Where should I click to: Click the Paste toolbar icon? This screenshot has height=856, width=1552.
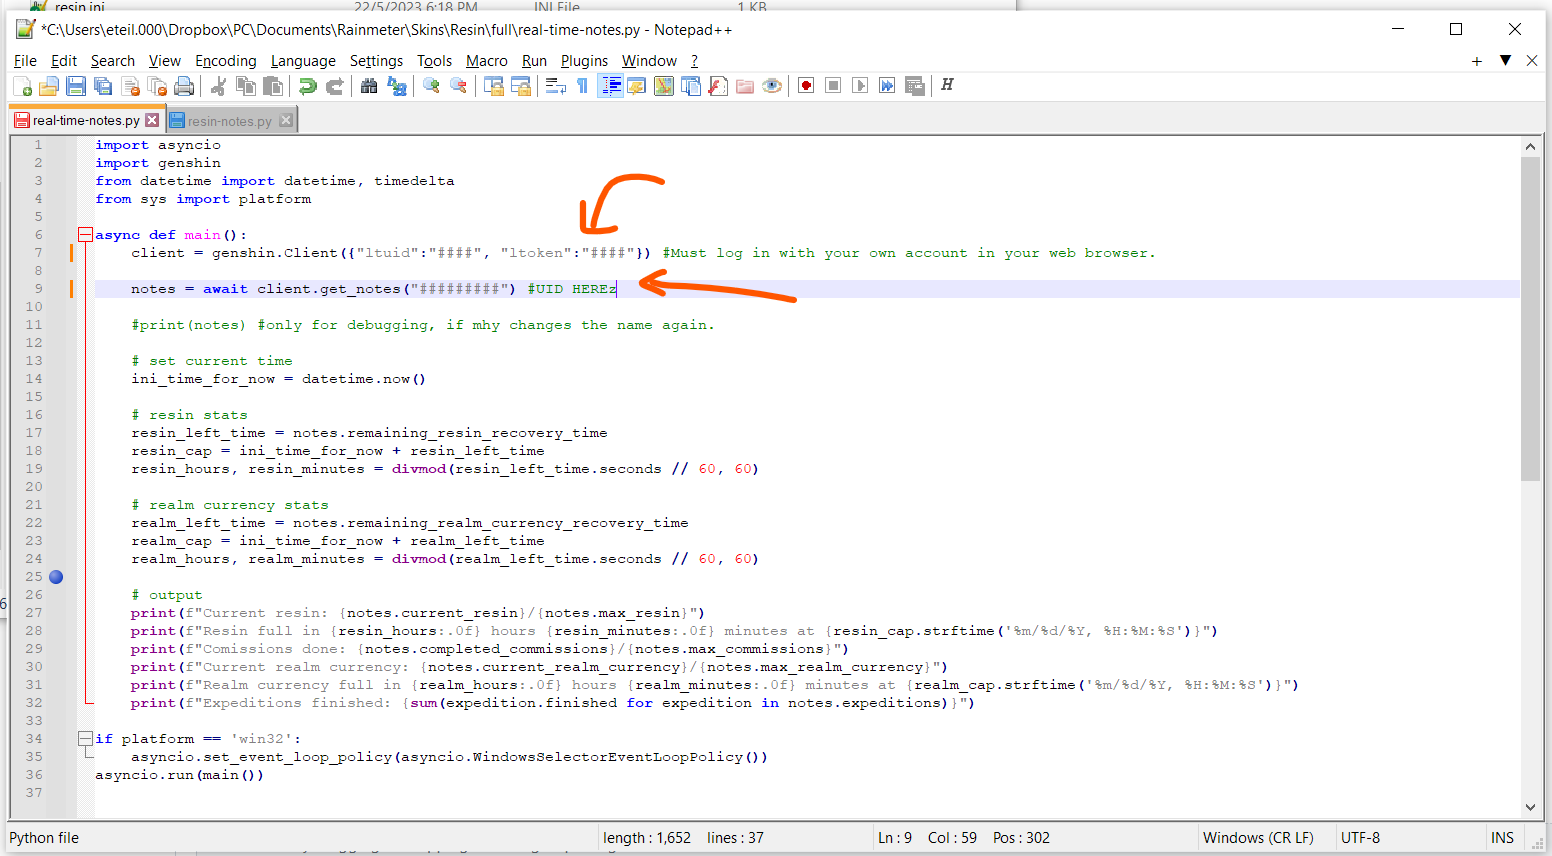(x=273, y=86)
